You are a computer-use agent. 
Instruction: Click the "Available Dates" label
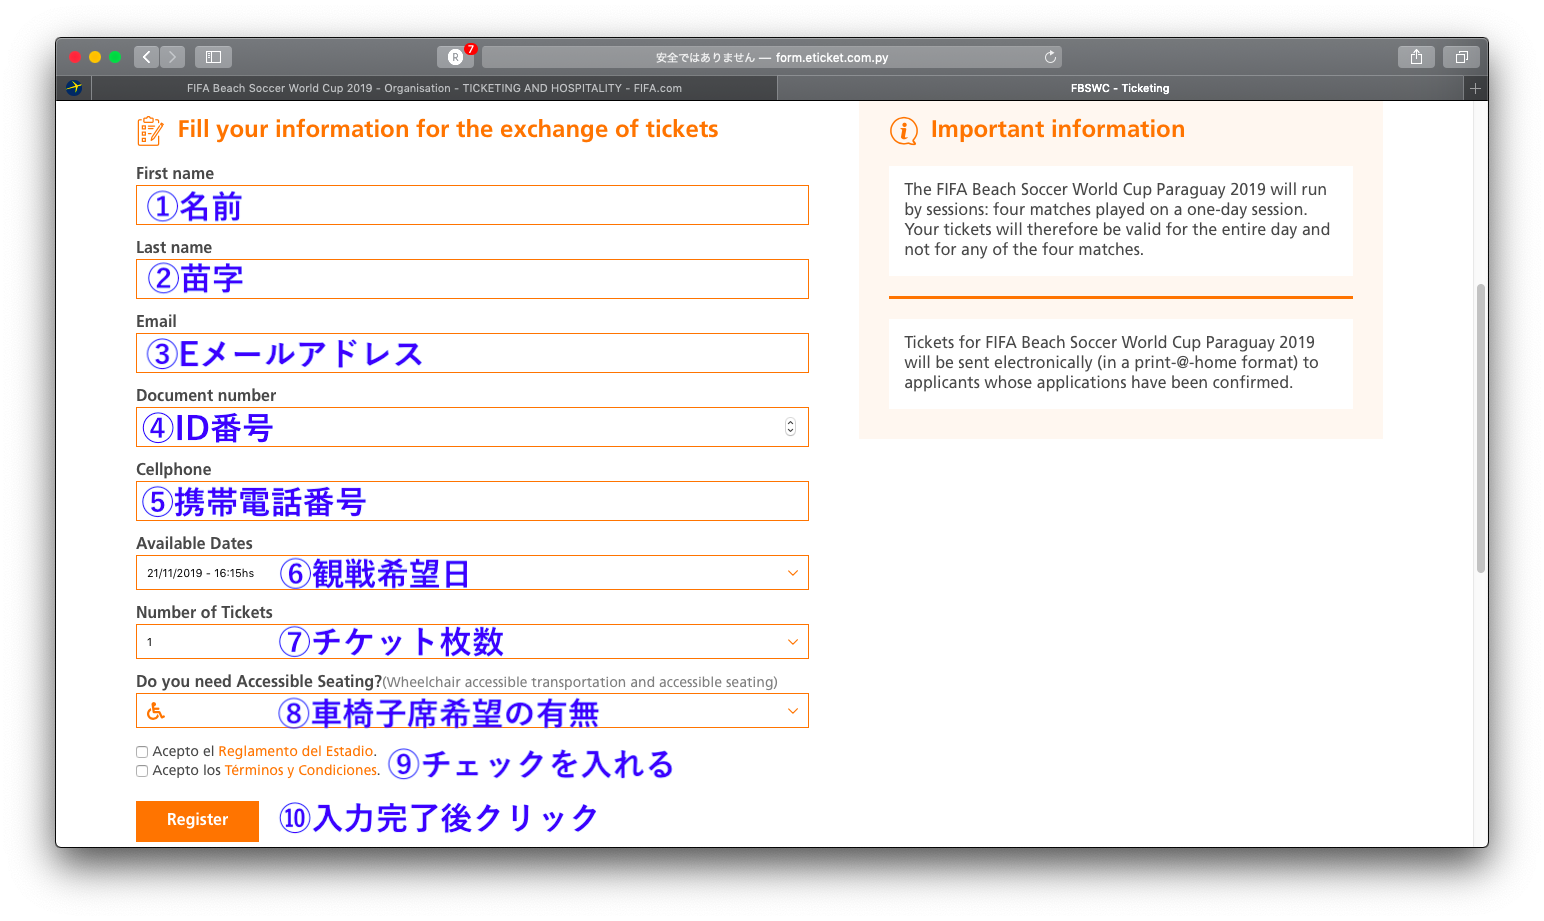194,543
